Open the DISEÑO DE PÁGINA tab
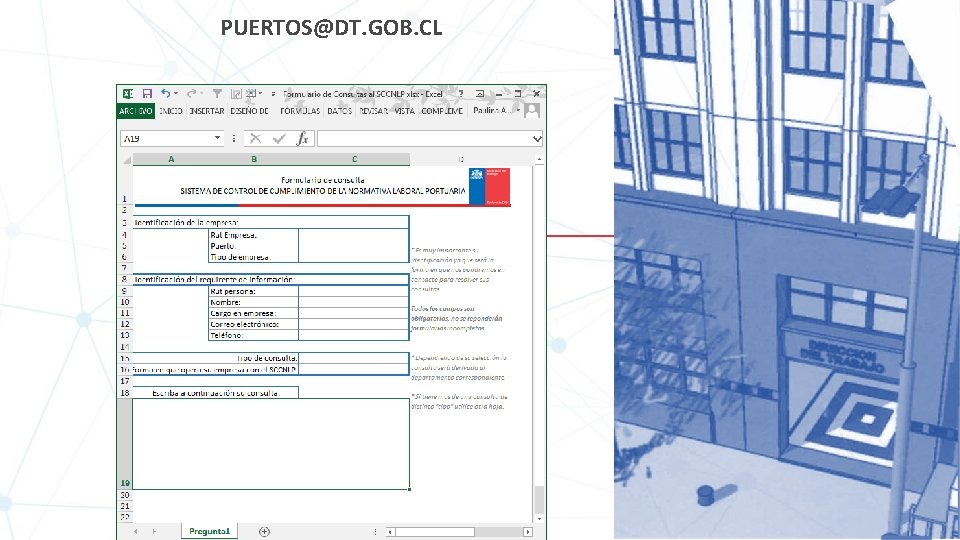 coord(249,111)
